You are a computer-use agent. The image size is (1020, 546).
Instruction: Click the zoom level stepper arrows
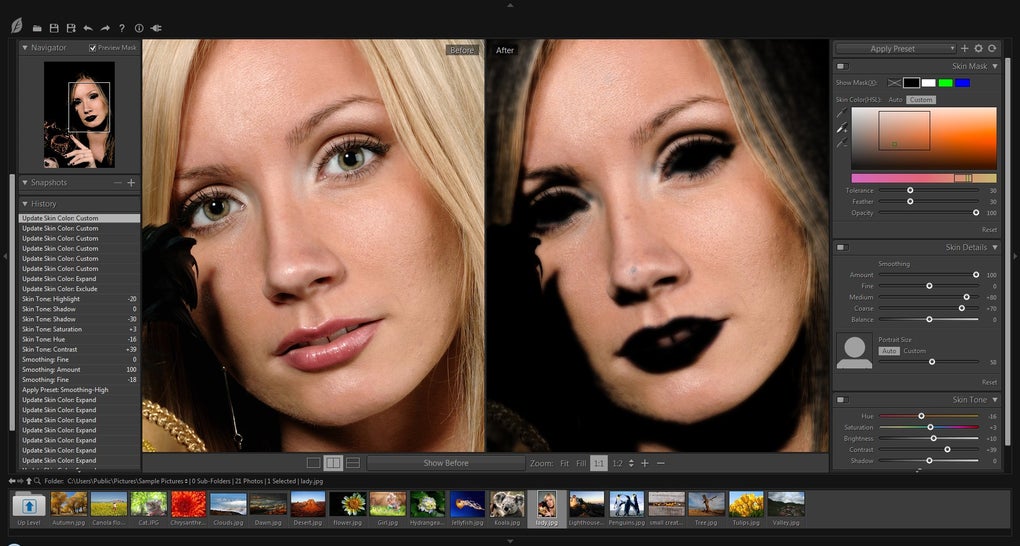coord(631,463)
